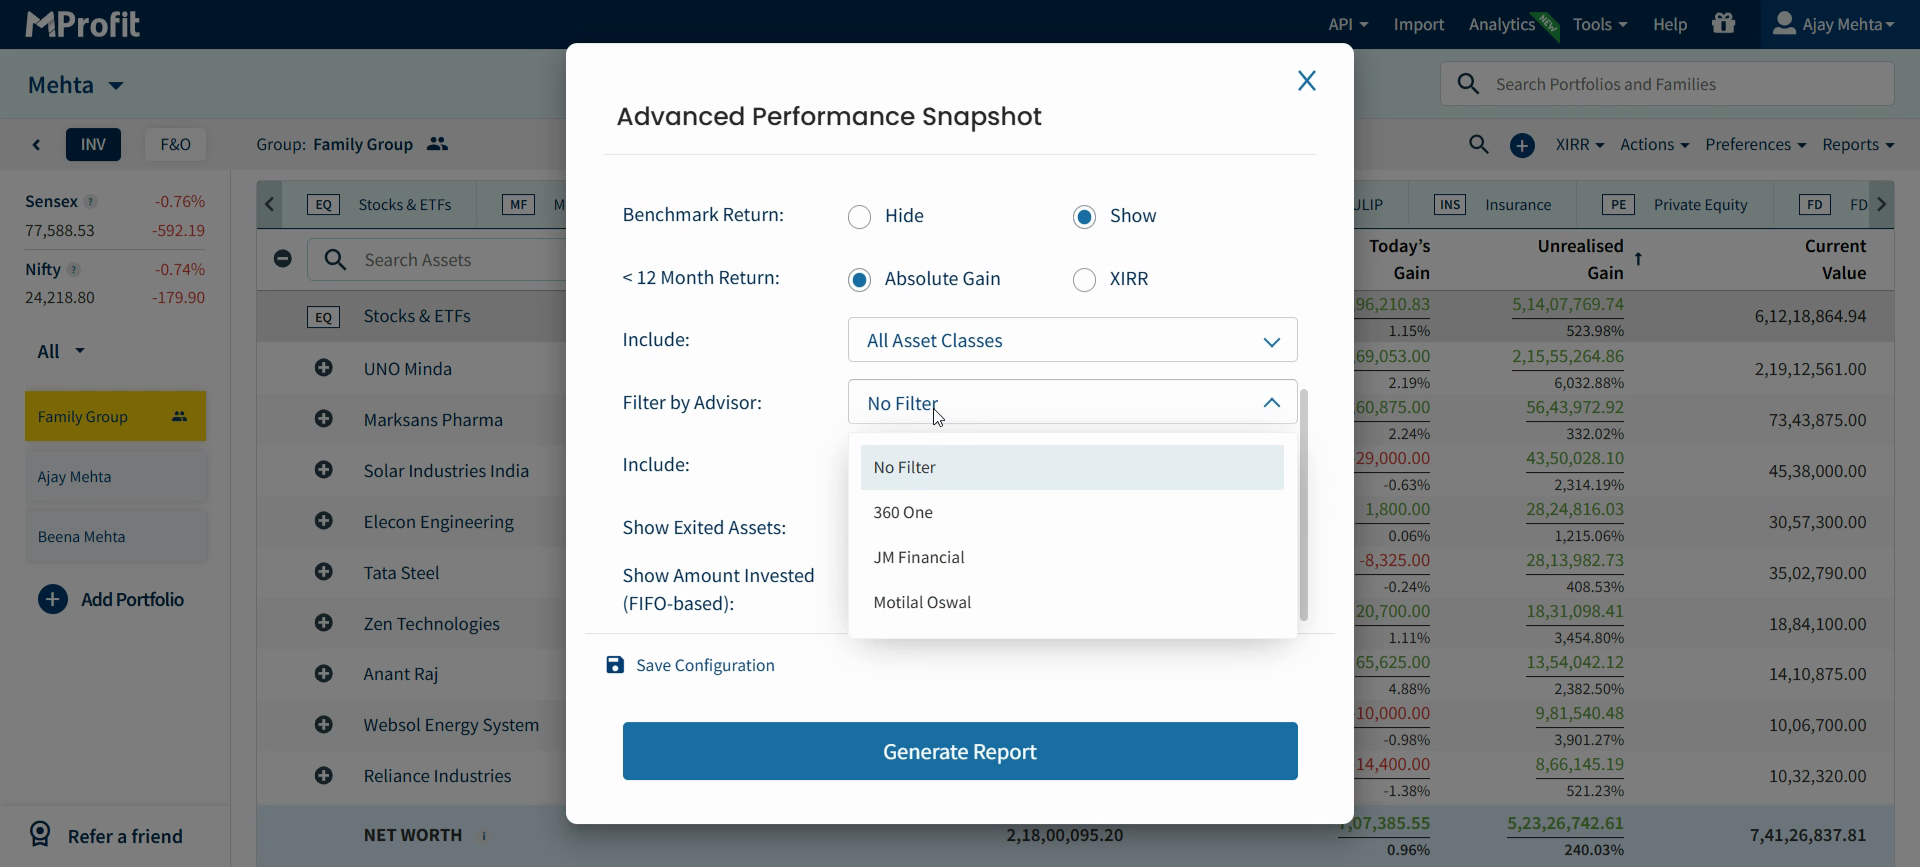
Task: Expand the Tata Steel row
Action: point(323,572)
